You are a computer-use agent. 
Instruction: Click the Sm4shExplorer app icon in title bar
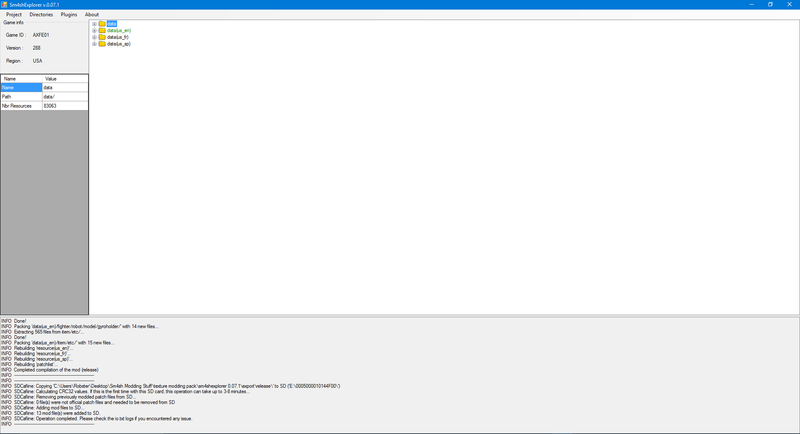tap(5, 4)
